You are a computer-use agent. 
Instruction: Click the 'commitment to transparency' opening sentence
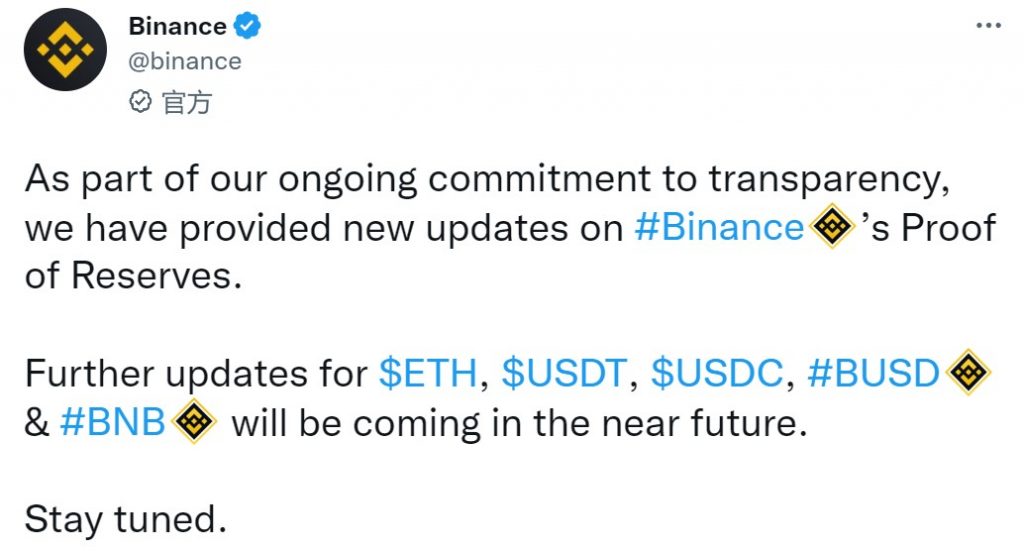[x=486, y=180]
